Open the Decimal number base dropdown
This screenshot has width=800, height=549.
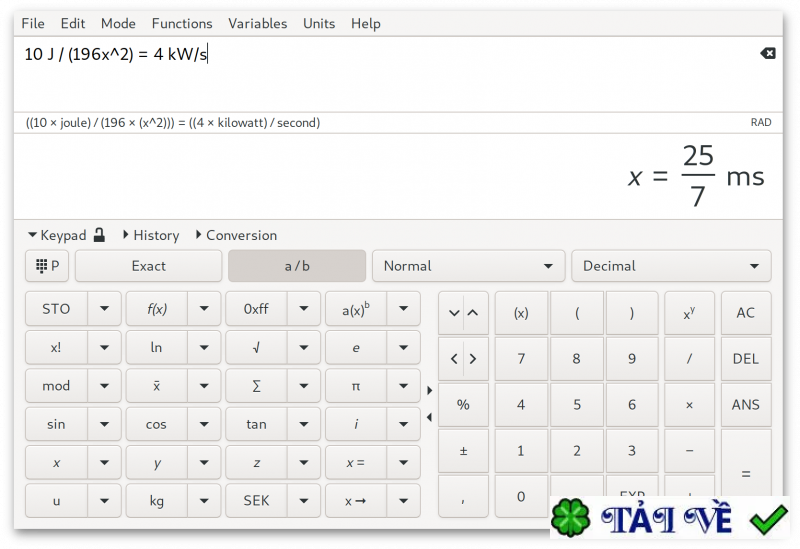(671, 266)
